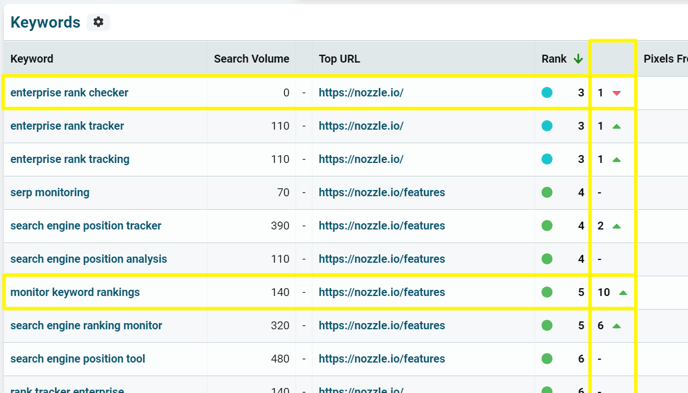
Task: Click teal rank dot for enterprise rank tracking
Action: point(547,159)
